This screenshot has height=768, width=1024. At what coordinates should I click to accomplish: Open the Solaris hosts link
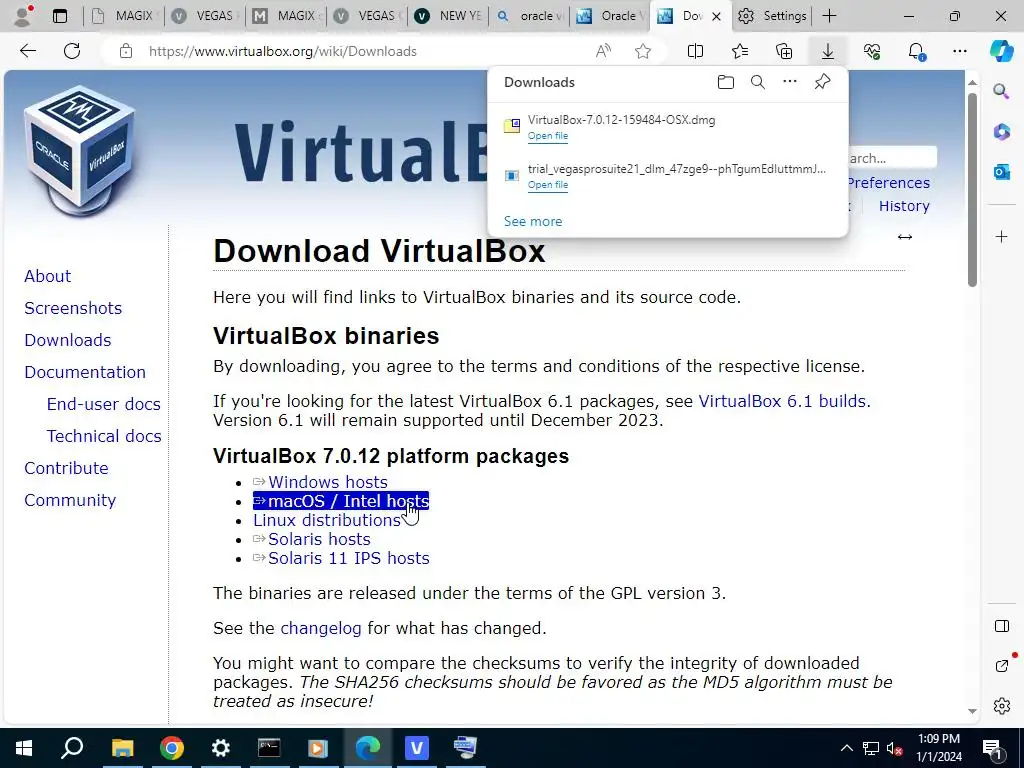point(319,539)
